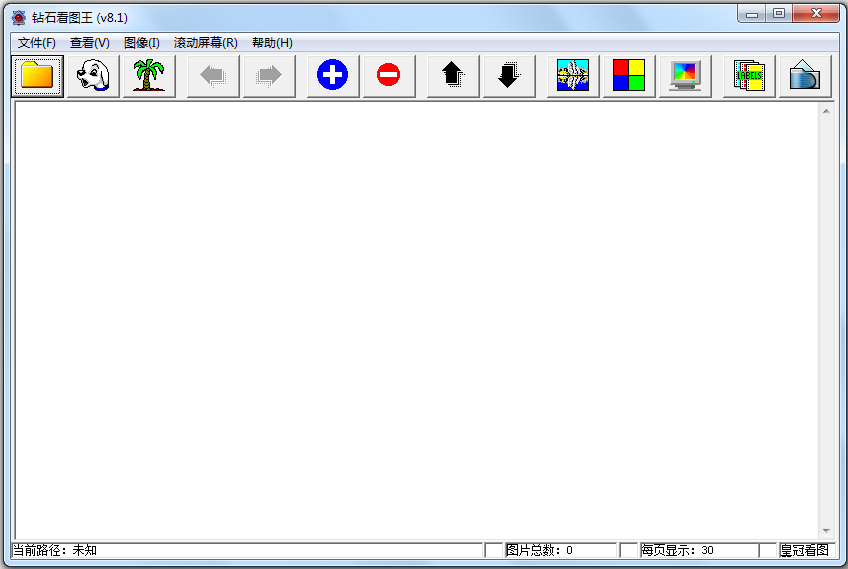Maximize the 钻石看图王 window
Image resolution: width=848 pixels, height=569 pixels.
click(779, 14)
